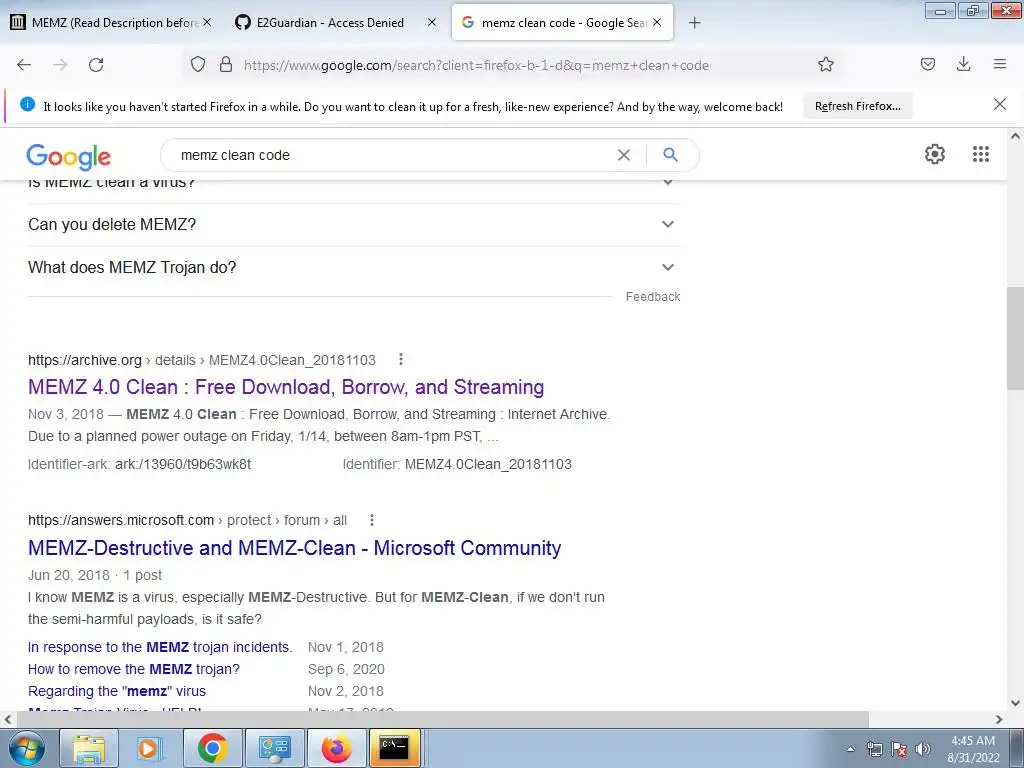Open more options for archive.org result
Image resolution: width=1024 pixels, height=768 pixels.
pyautogui.click(x=401, y=359)
